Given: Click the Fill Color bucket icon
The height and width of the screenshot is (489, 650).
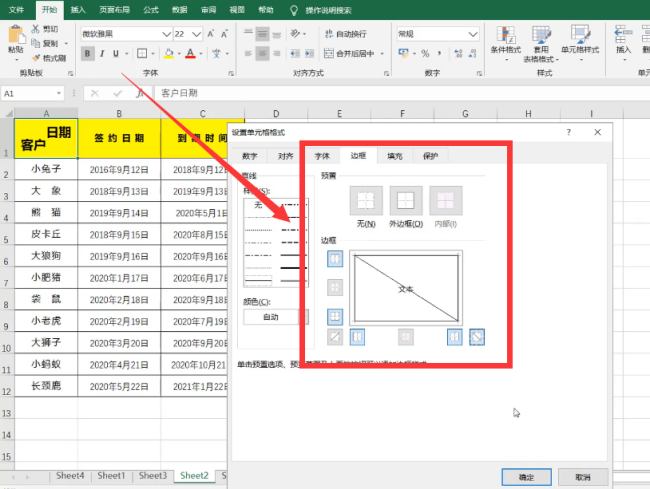Looking at the screenshot, I should pos(169,53).
